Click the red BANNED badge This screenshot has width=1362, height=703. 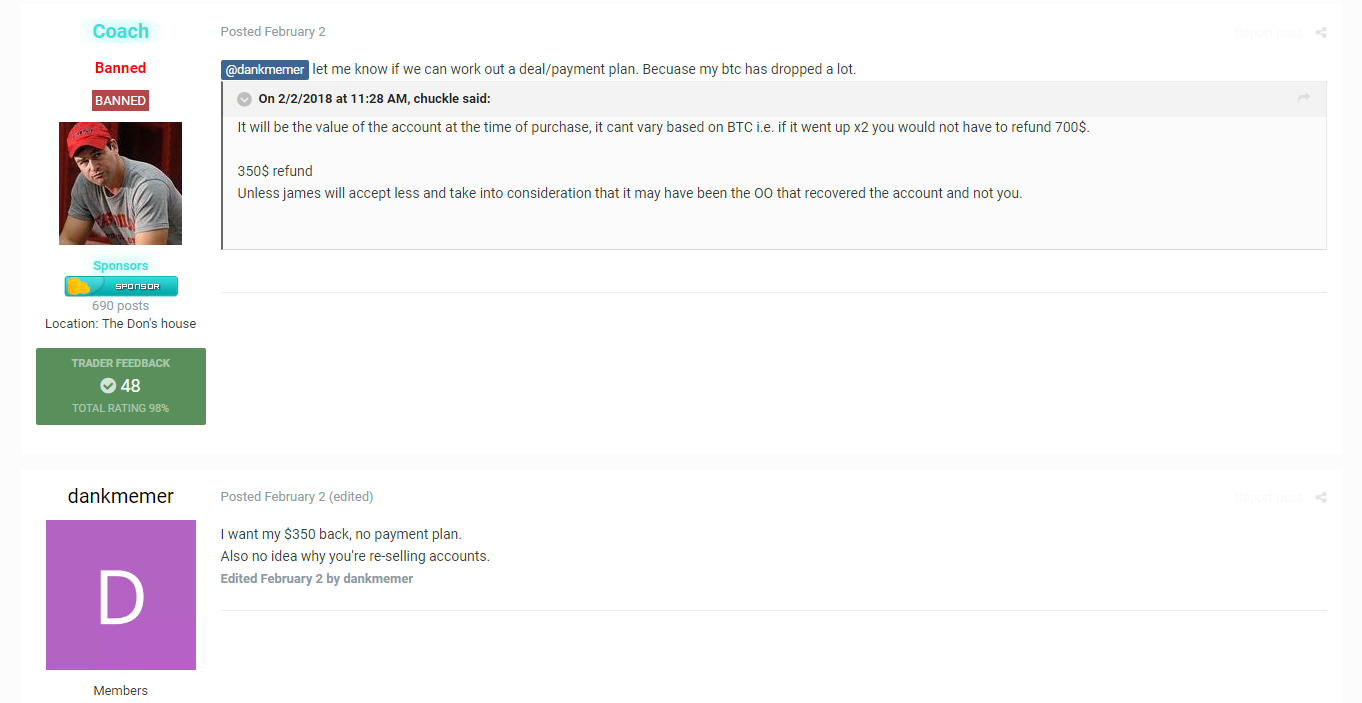pyautogui.click(x=120, y=100)
